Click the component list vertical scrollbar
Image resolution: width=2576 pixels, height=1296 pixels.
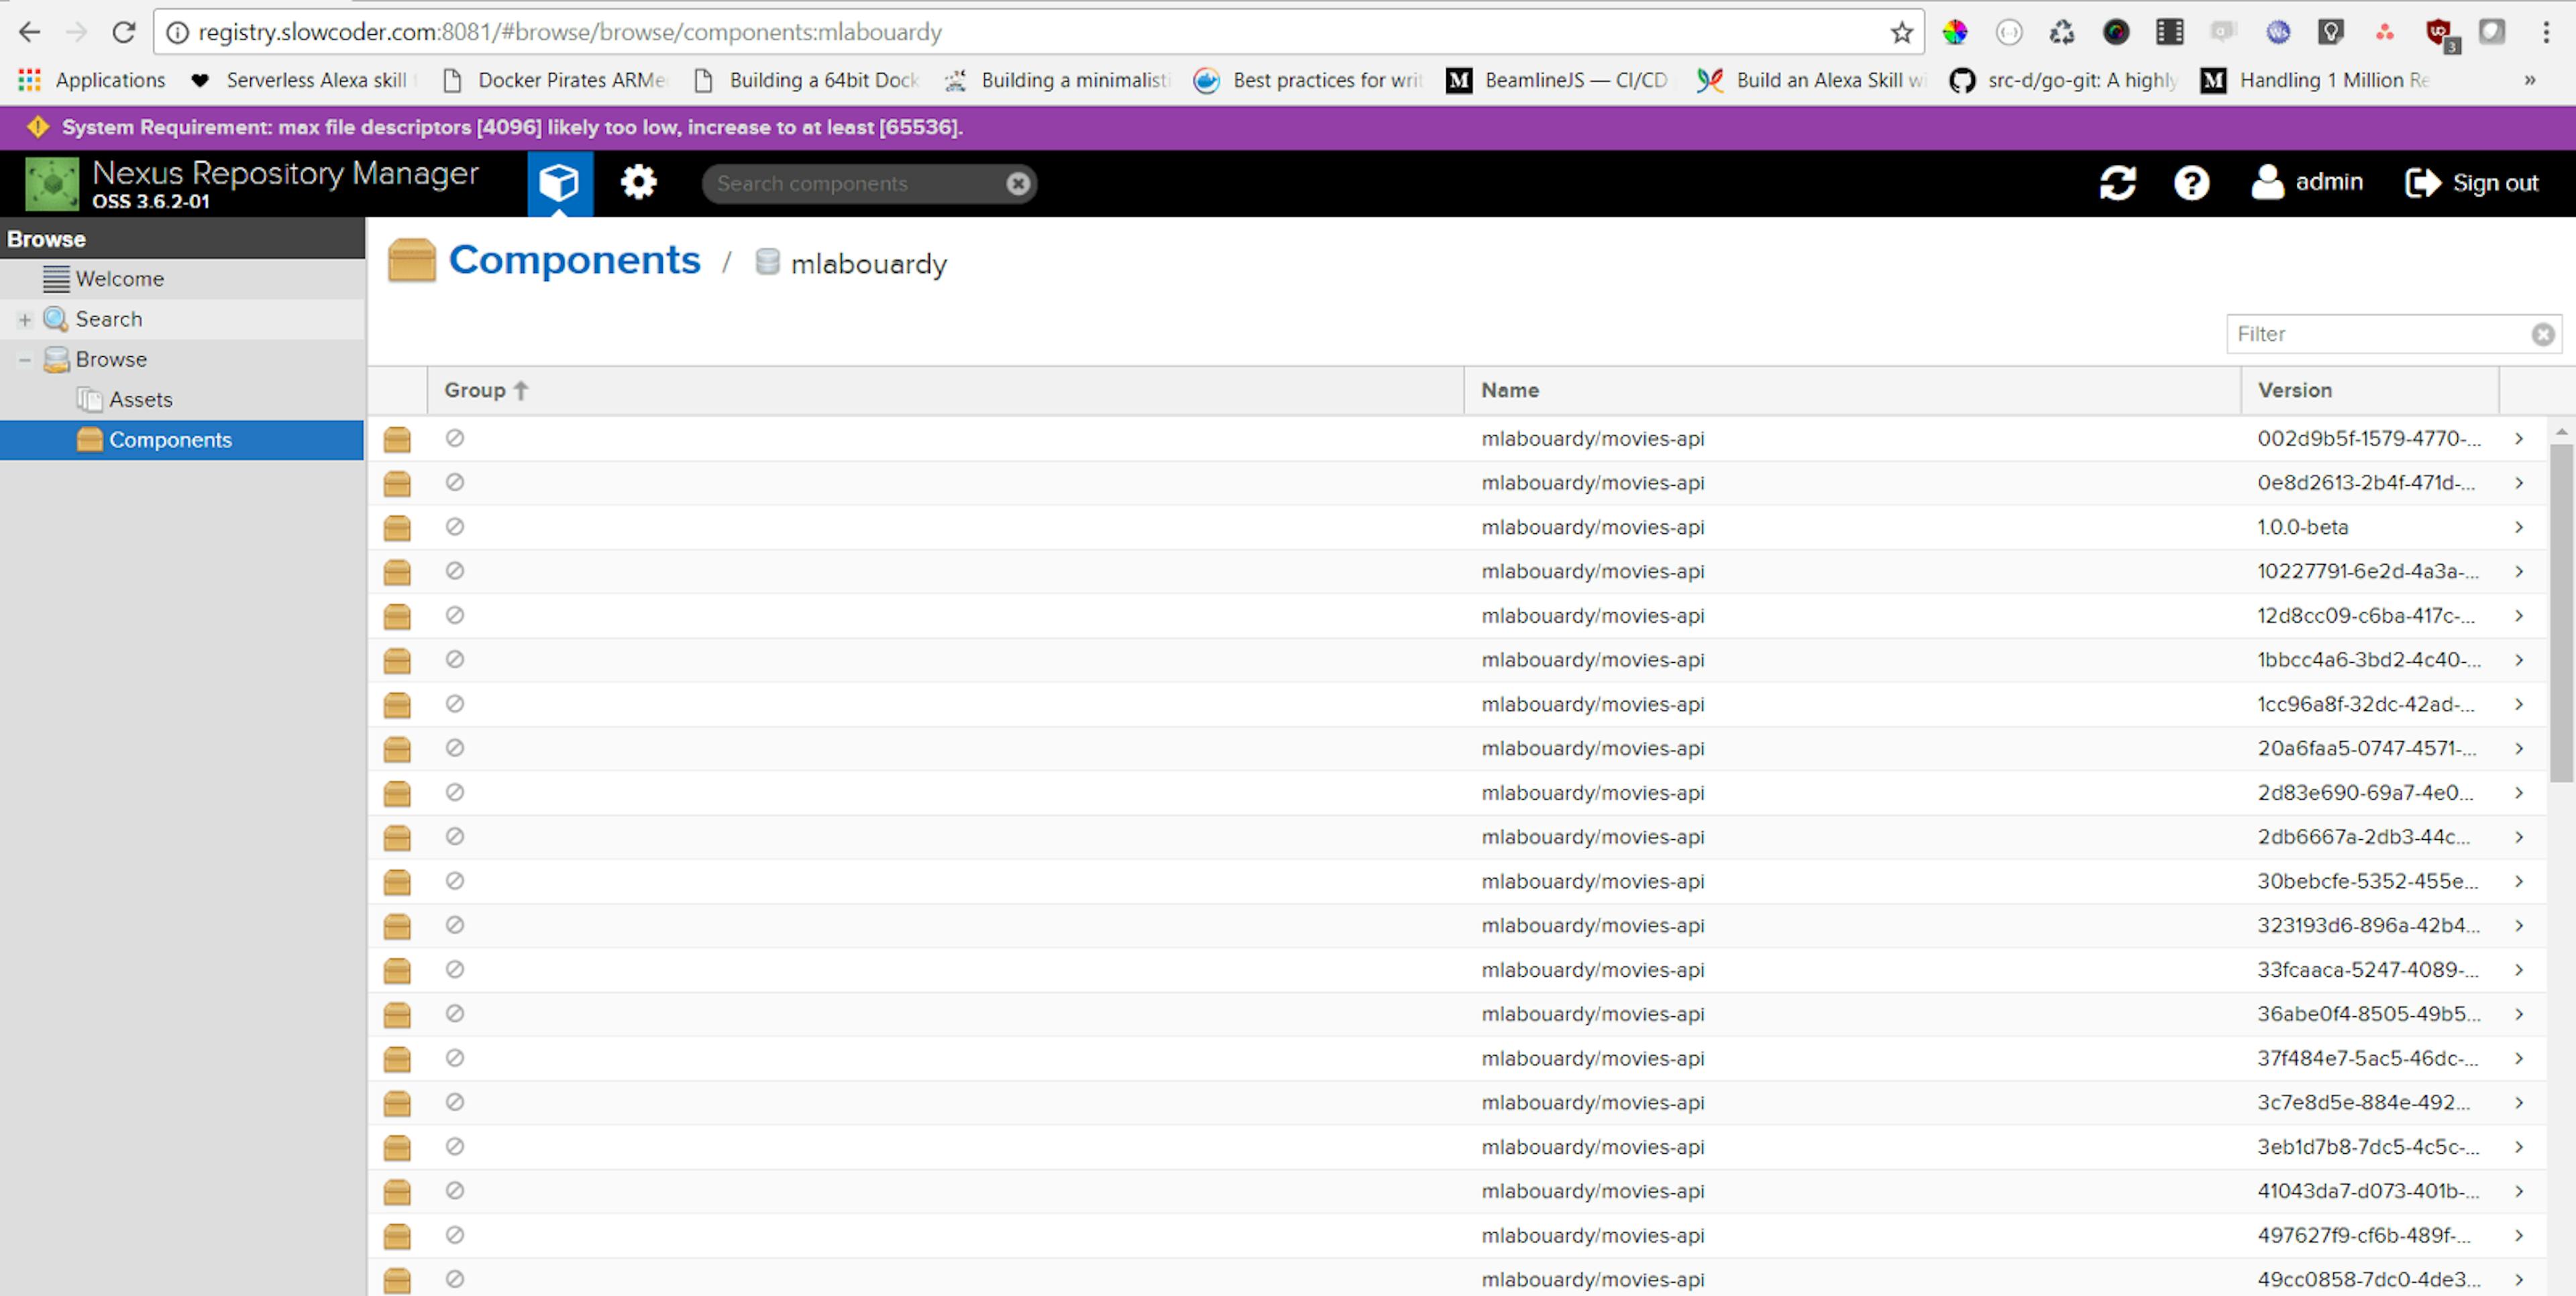pyautogui.click(x=2561, y=612)
